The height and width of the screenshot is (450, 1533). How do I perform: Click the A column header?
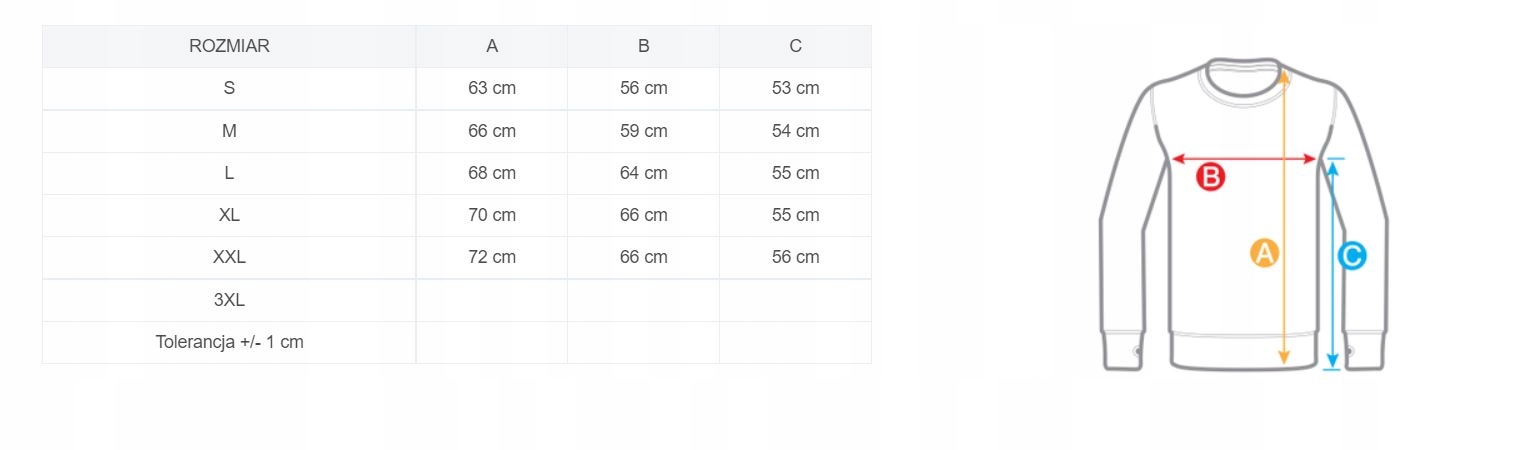pos(492,46)
